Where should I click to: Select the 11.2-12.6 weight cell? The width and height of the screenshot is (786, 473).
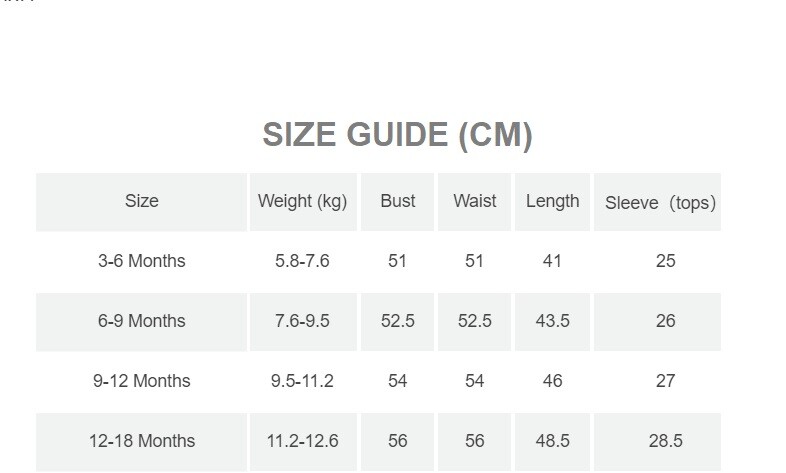pos(302,441)
